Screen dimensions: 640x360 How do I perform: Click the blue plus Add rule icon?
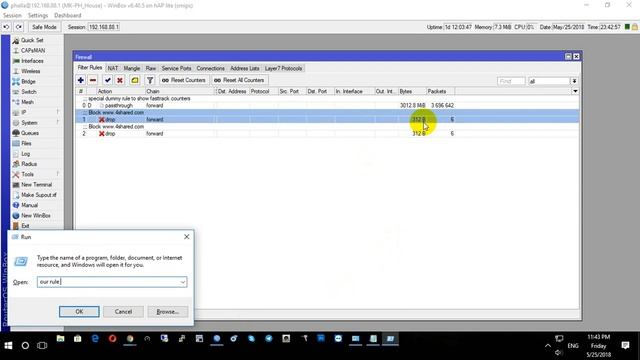point(81,80)
